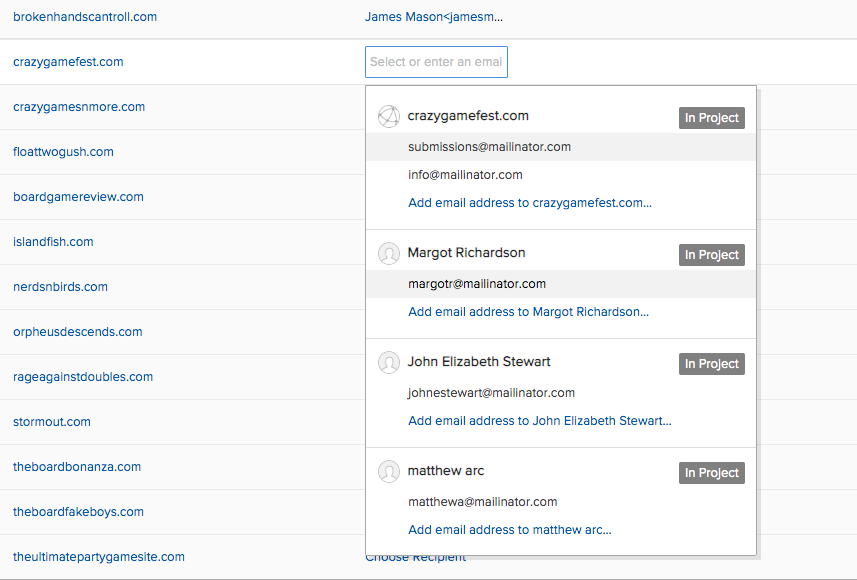Select submissions@mailinator.com from the list
The image size is (857, 580).
pyautogui.click(x=489, y=147)
